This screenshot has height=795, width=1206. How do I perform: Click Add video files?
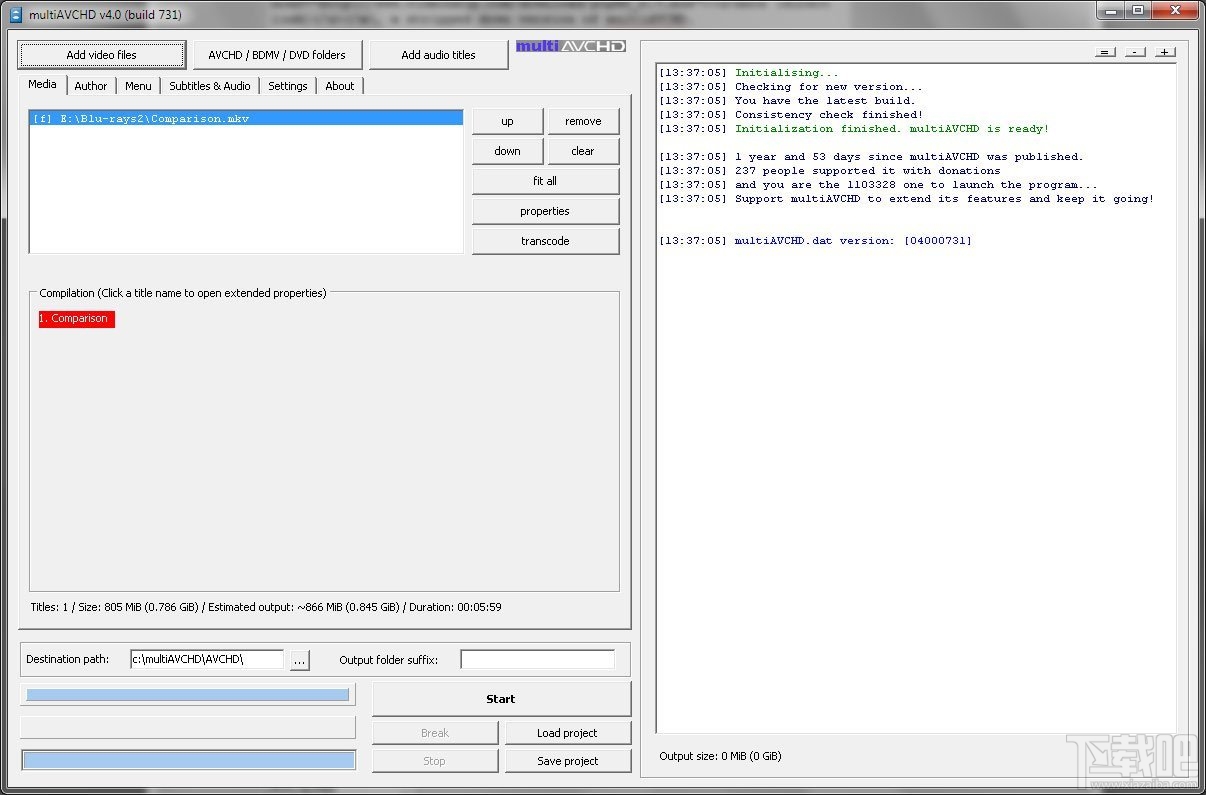[x=100, y=54]
